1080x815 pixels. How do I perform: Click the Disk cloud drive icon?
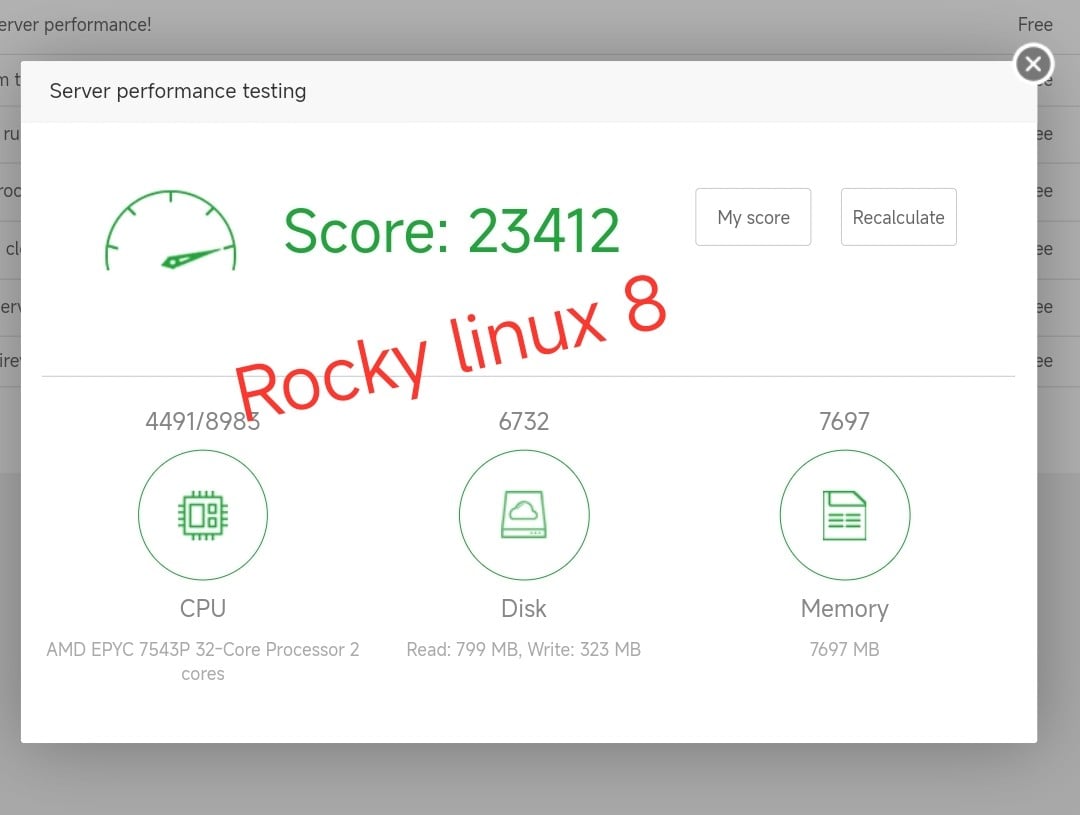click(524, 515)
